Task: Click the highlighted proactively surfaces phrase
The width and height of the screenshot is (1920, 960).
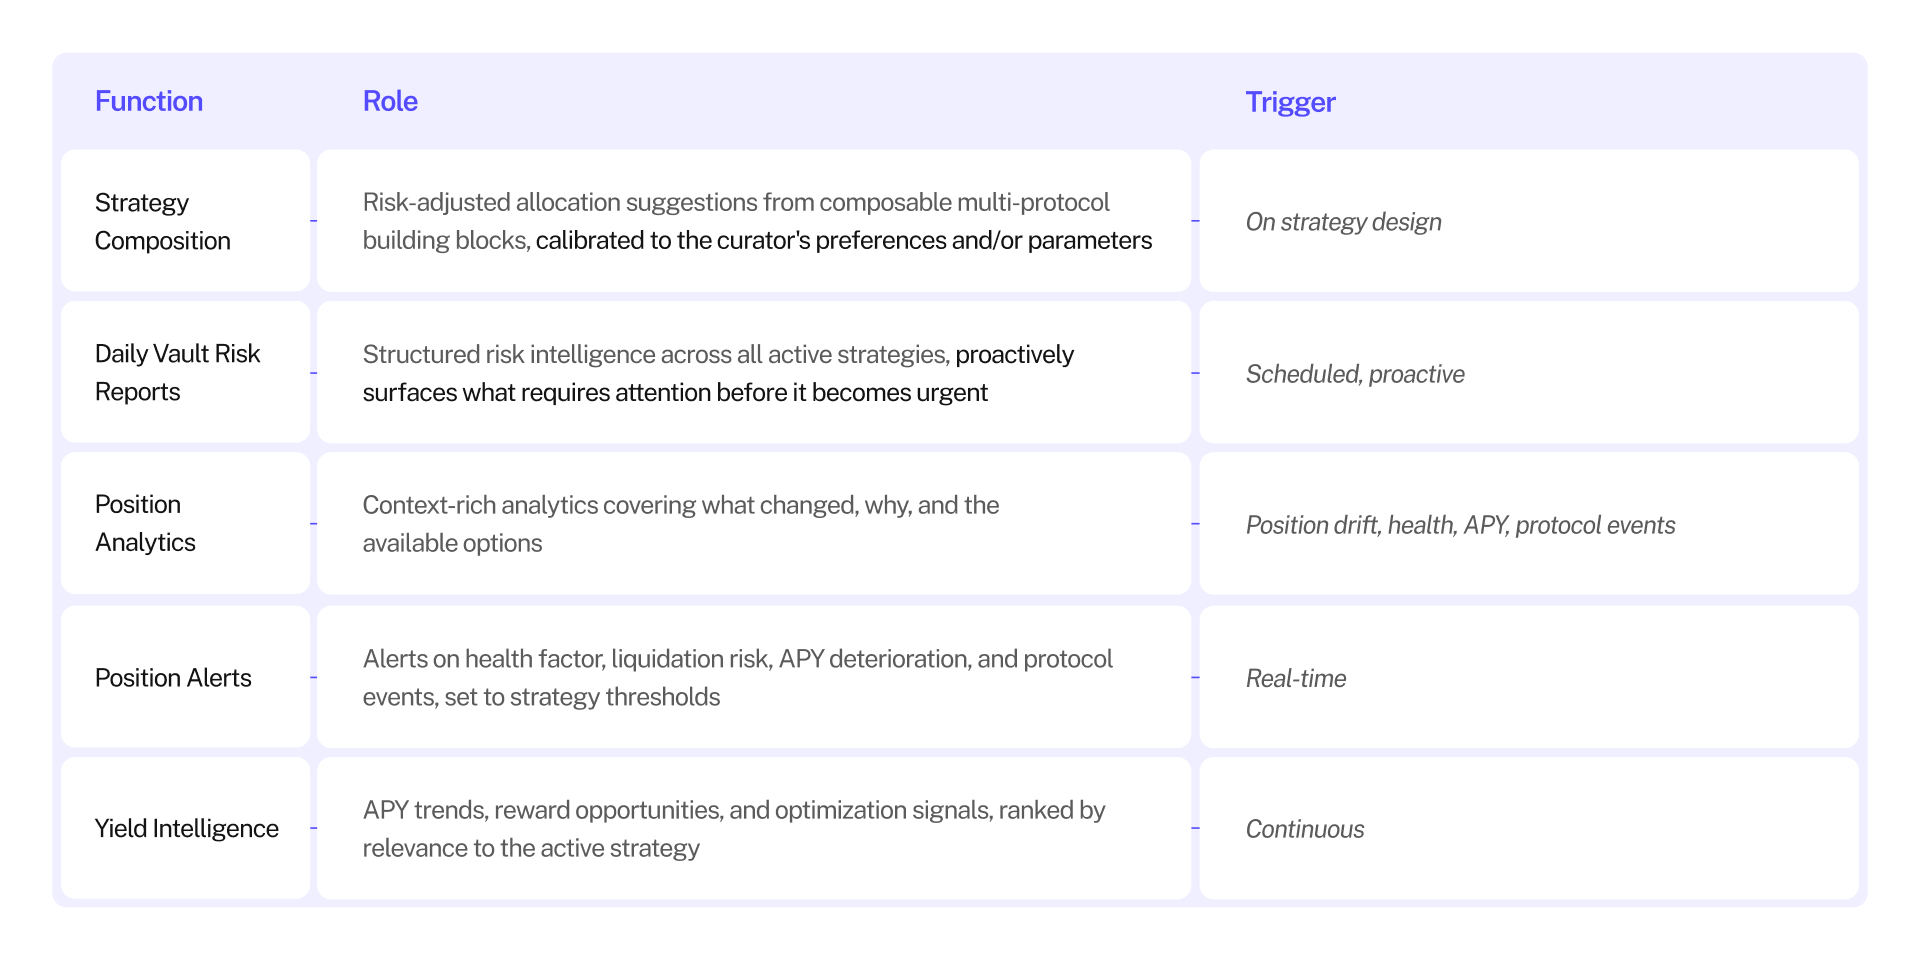Action: (x=718, y=373)
